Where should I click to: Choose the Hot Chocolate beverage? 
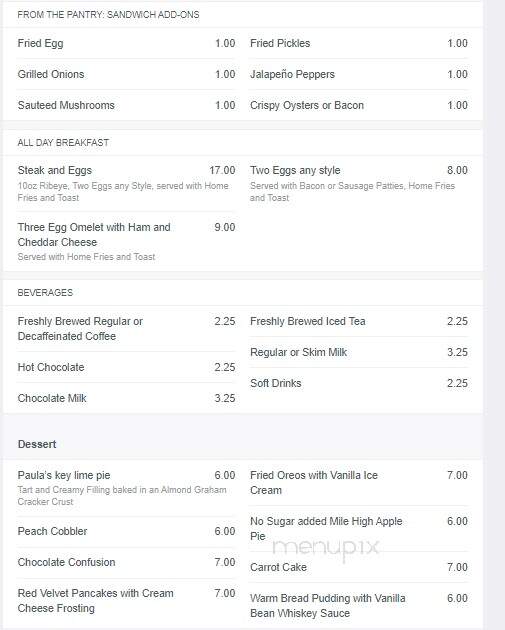126,367
